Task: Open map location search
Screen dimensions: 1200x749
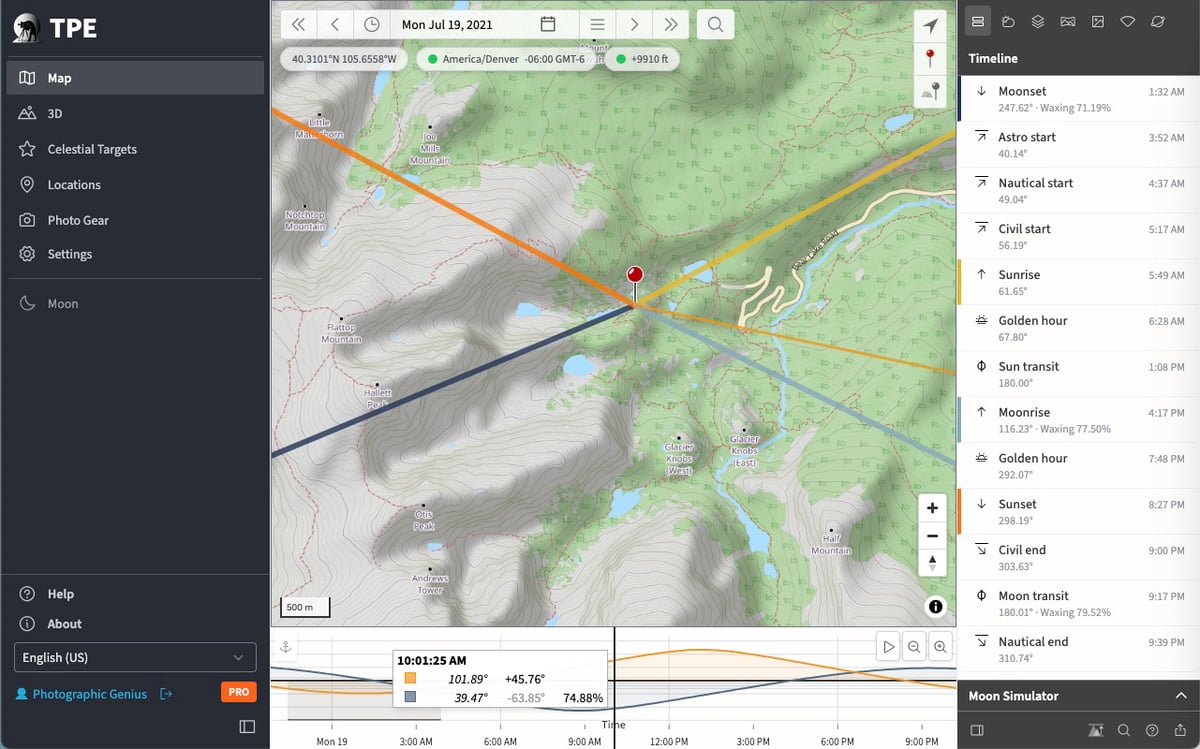Action: pyautogui.click(x=715, y=24)
